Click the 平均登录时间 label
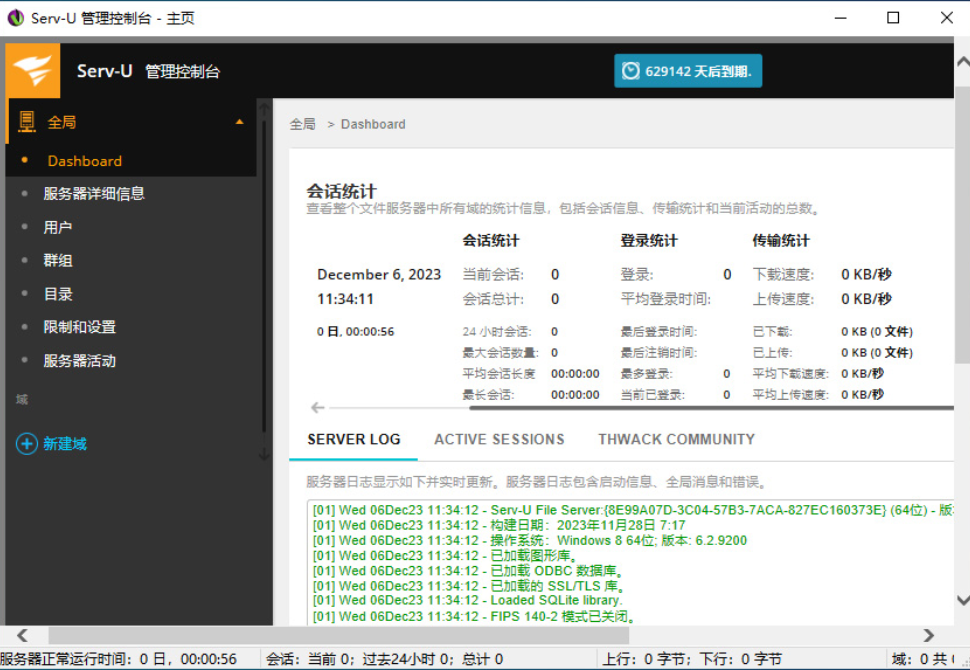This screenshot has width=970, height=670. click(x=666, y=299)
